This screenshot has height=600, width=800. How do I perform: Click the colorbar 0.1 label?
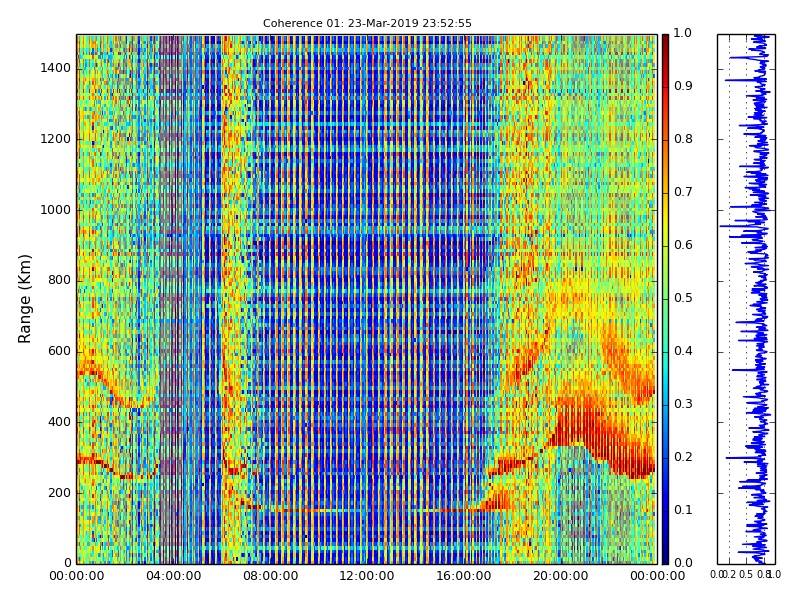click(x=683, y=510)
